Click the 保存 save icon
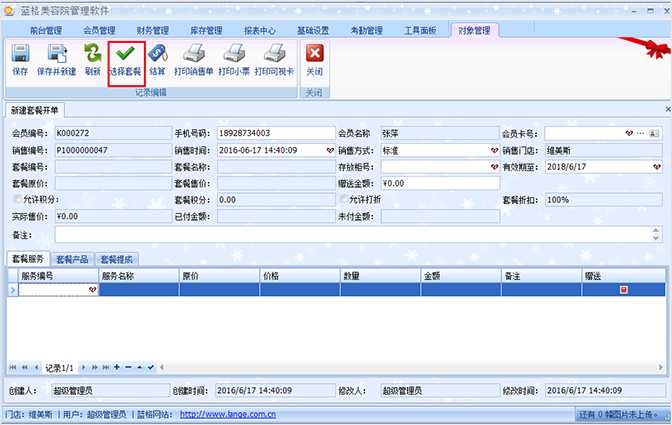The width and height of the screenshot is (672, 425). [20, 54]
